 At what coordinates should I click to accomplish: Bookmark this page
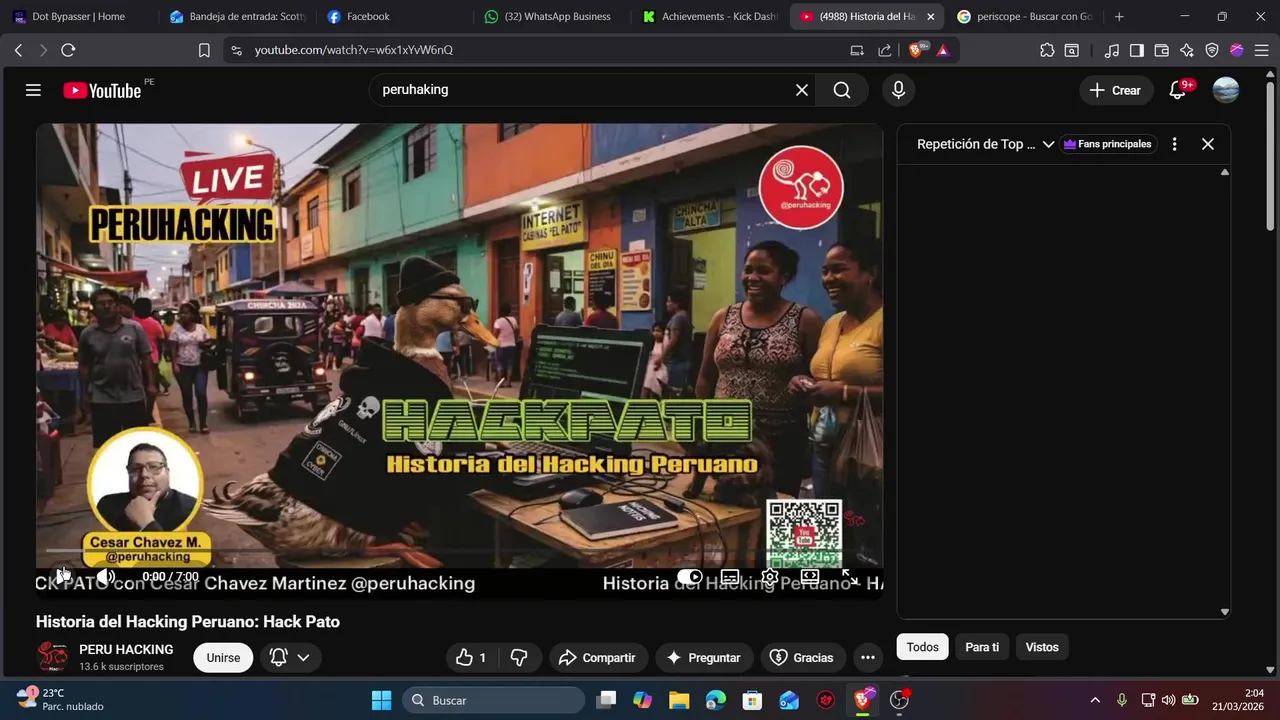tap(204, 50)
